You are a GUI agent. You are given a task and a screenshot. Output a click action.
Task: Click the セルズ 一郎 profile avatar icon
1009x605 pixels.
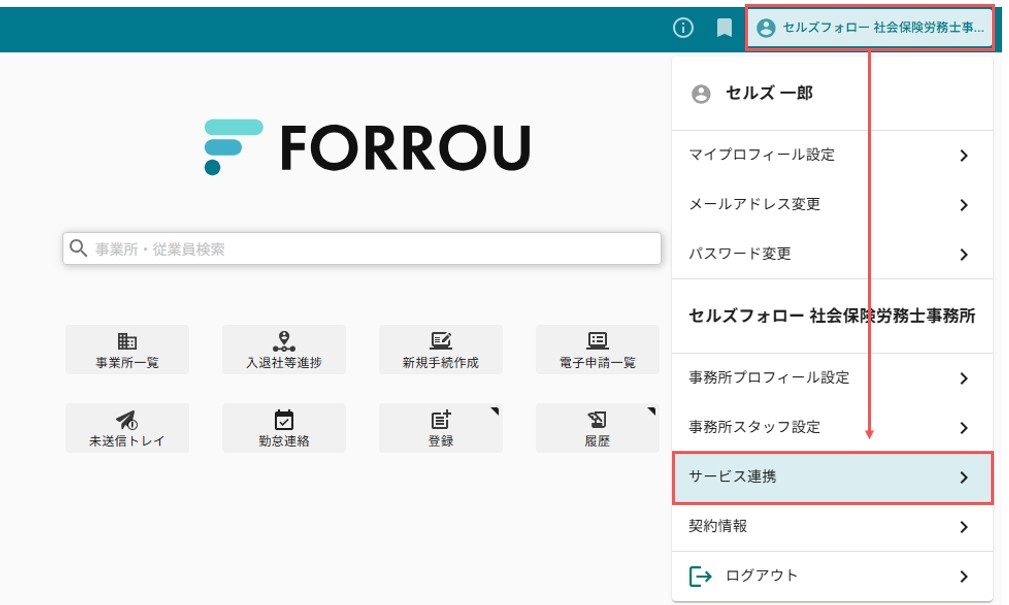701,94
